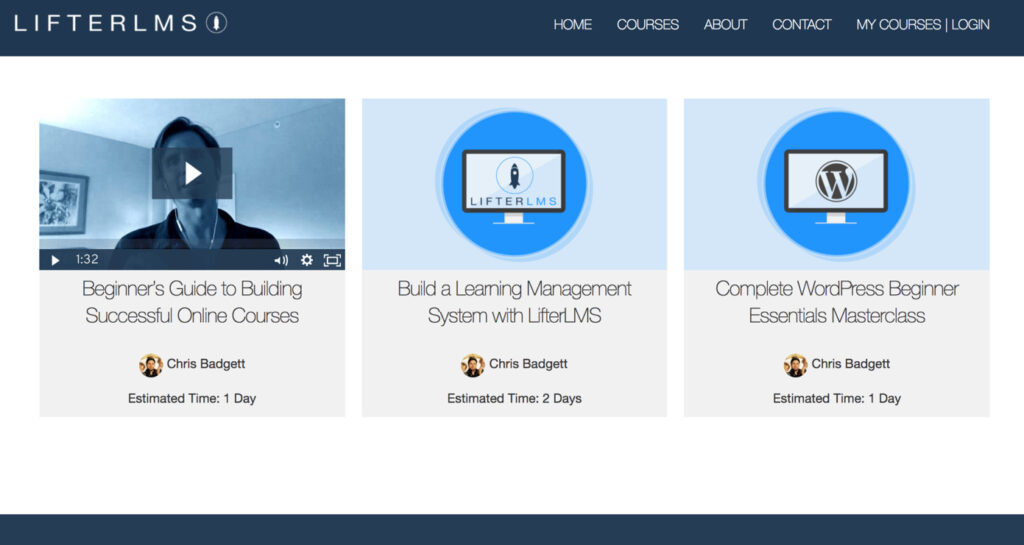Click the LifterLMS monitor course image

514,184
